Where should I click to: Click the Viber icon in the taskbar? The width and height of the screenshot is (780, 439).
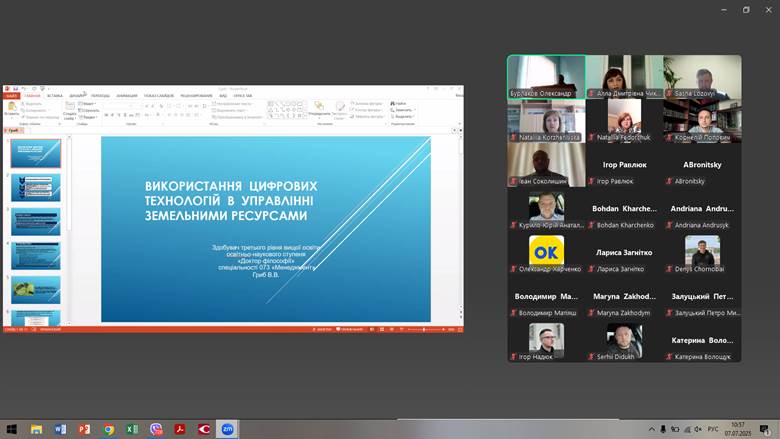click(x=156, y=429)
